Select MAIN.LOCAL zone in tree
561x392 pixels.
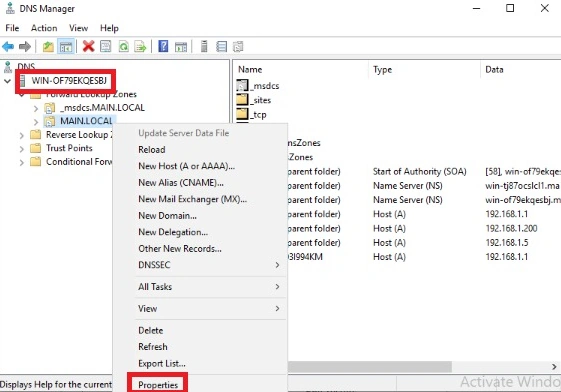point(86,121)
